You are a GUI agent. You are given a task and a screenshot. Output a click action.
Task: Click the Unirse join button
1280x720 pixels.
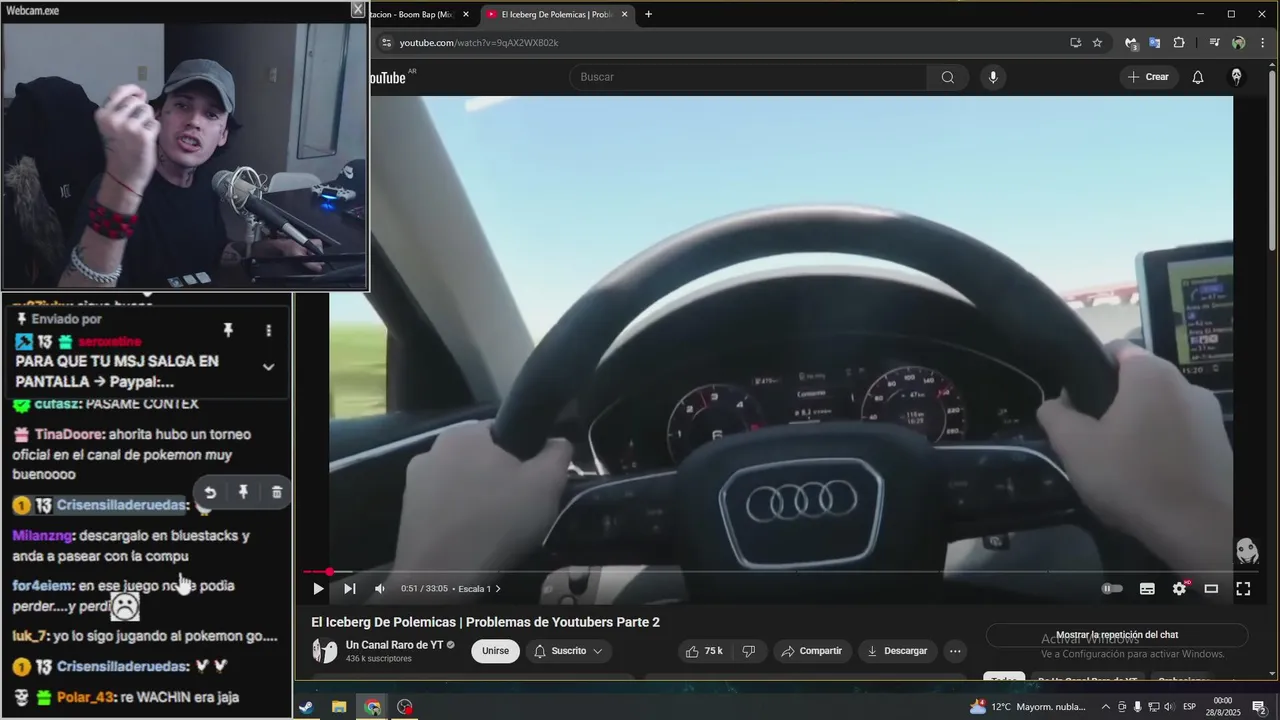tap(495, 651)
